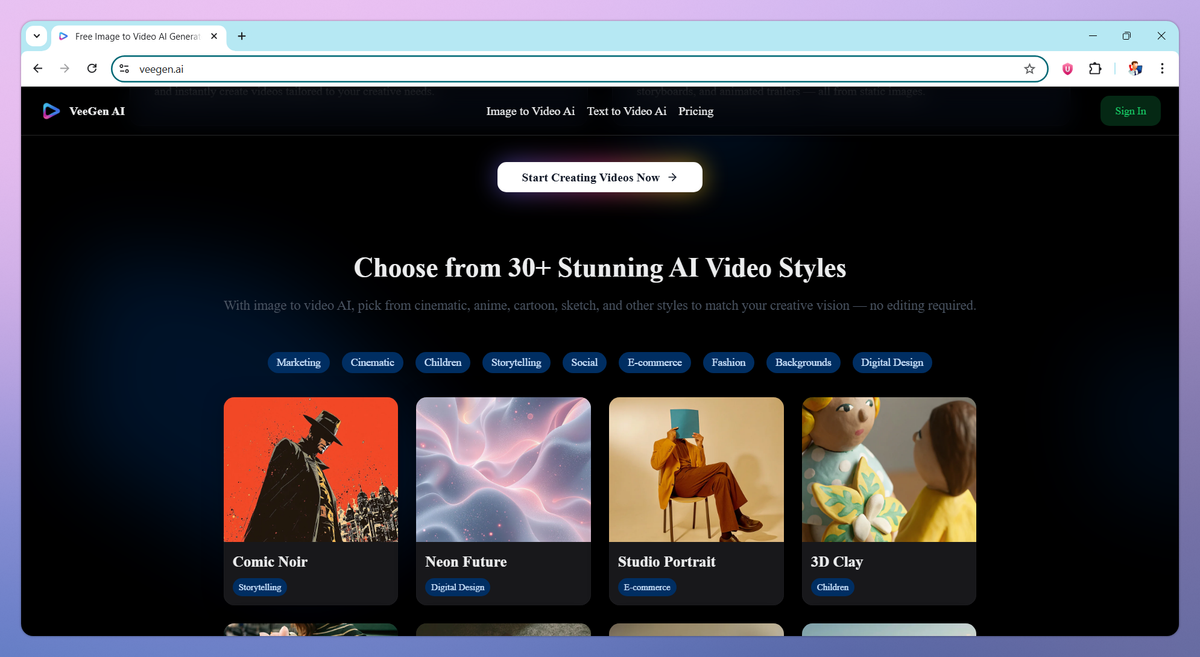Click the browser profile avatar icon
The height and width of the screenshot is (657, 1200).
[x=1135, y=69]
